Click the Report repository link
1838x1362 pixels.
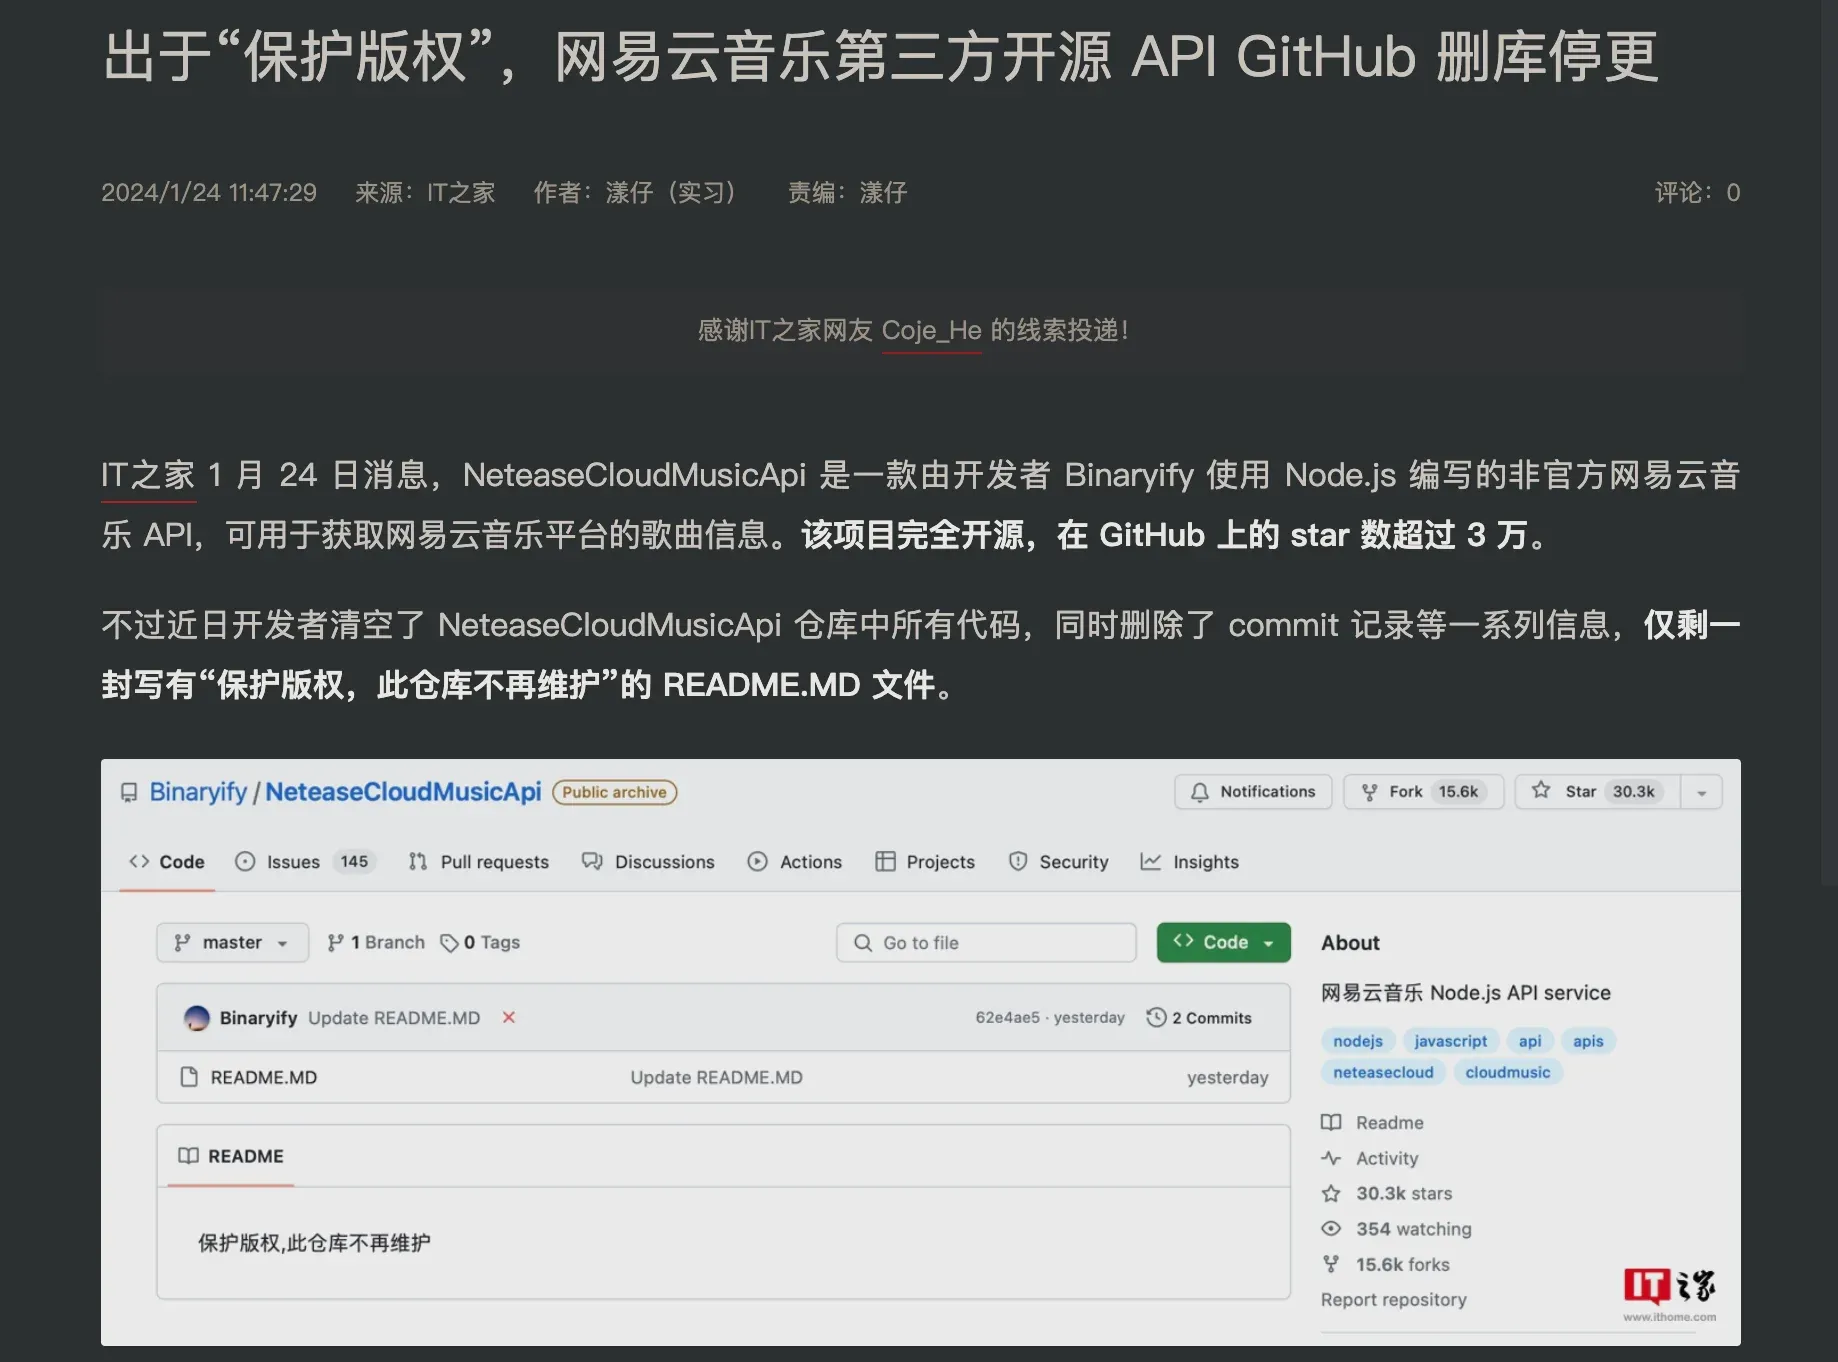(x=1394, y=1299)
